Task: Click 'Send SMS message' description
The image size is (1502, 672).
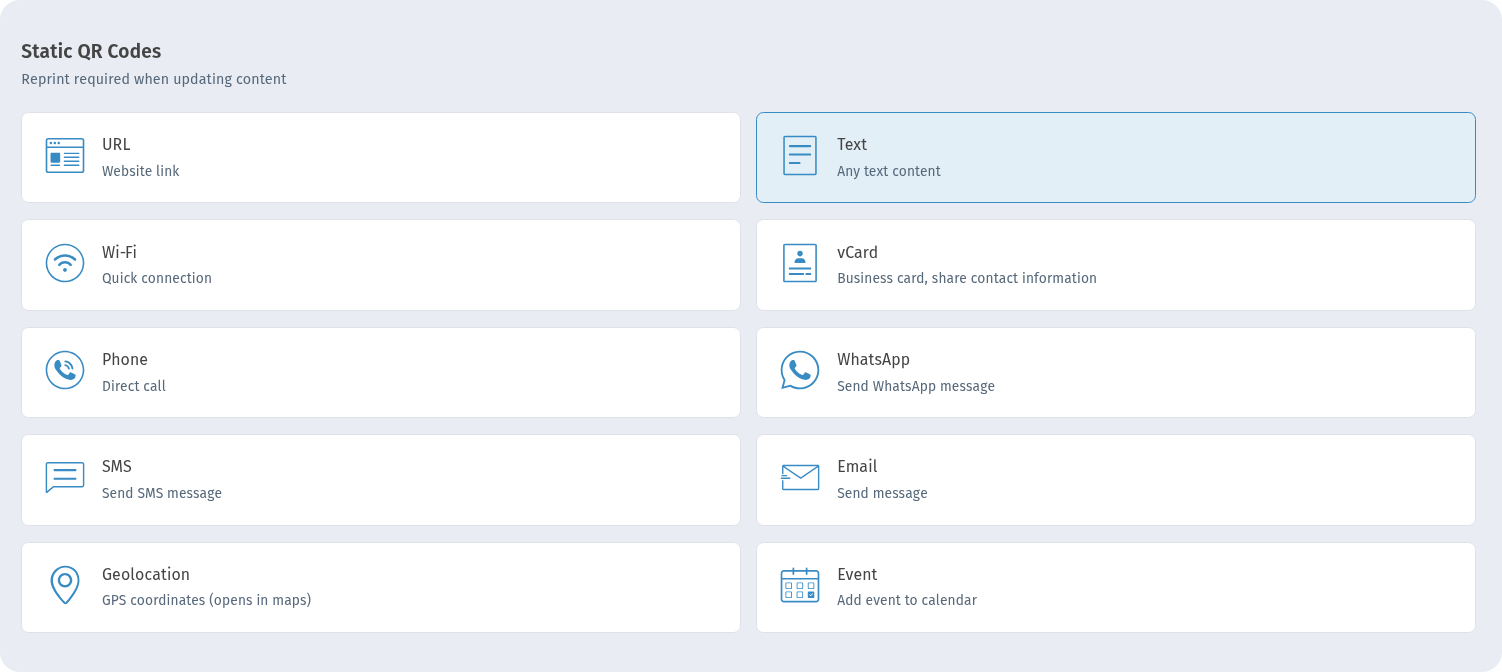Action: pos(162,493)
